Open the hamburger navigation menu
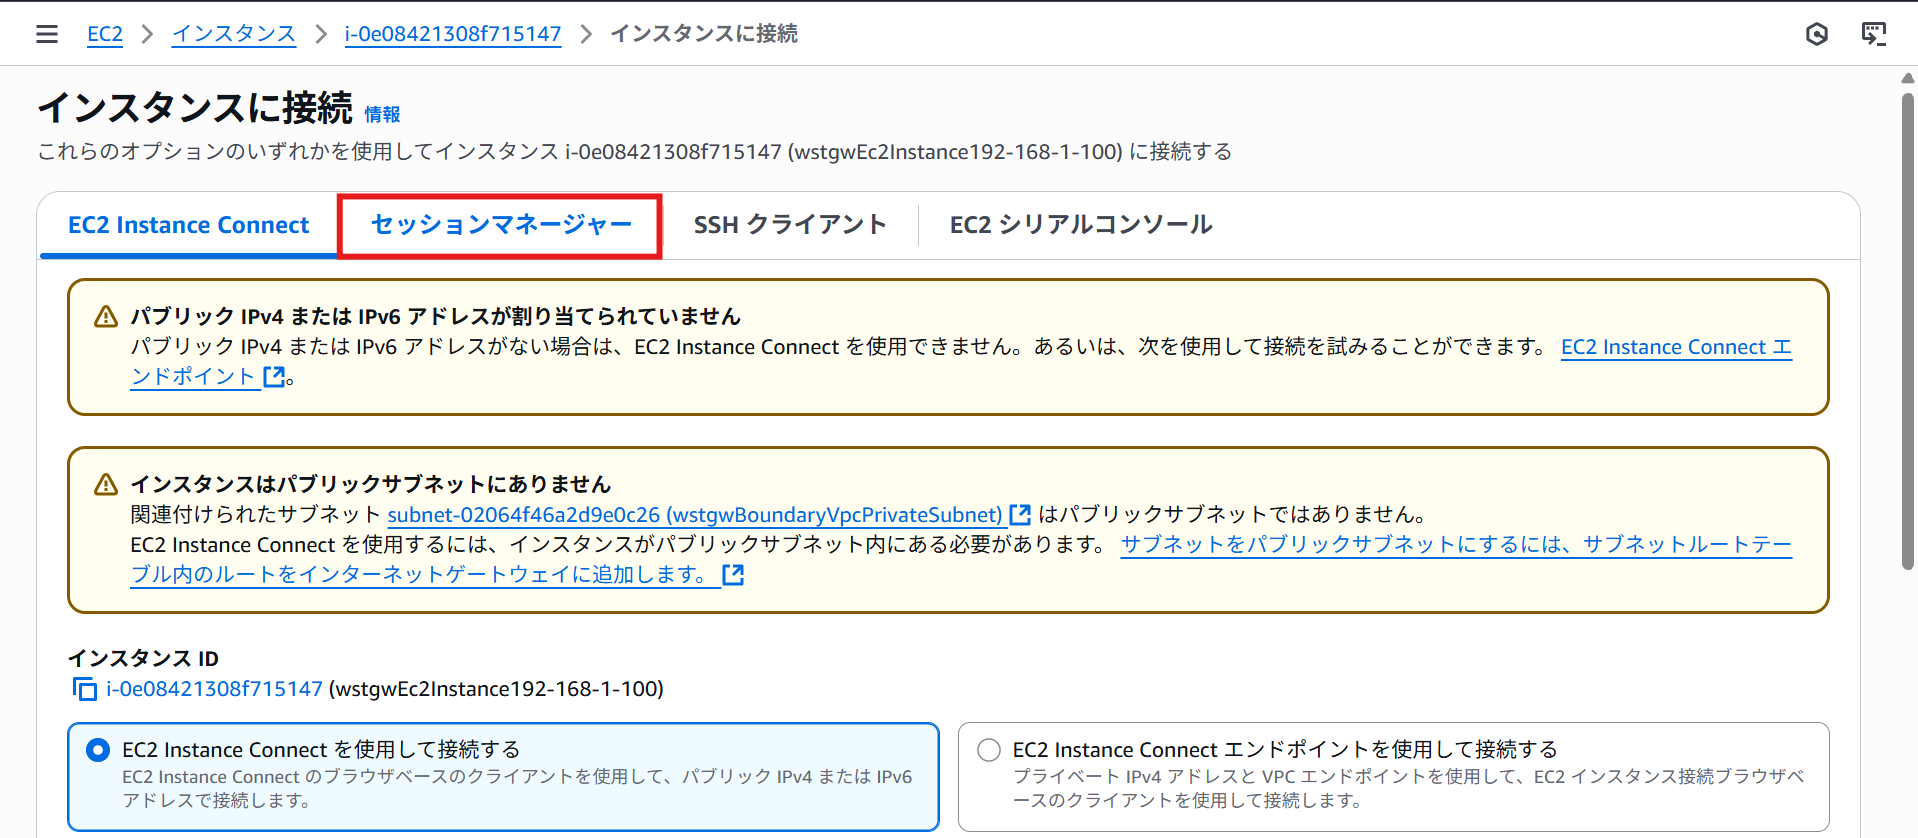The height and width of the screenshot is (838, 1918). coord(47,34)
